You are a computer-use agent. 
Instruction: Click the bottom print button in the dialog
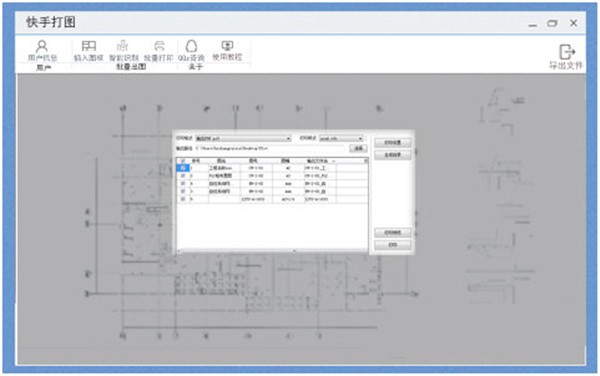click(393, 245)
